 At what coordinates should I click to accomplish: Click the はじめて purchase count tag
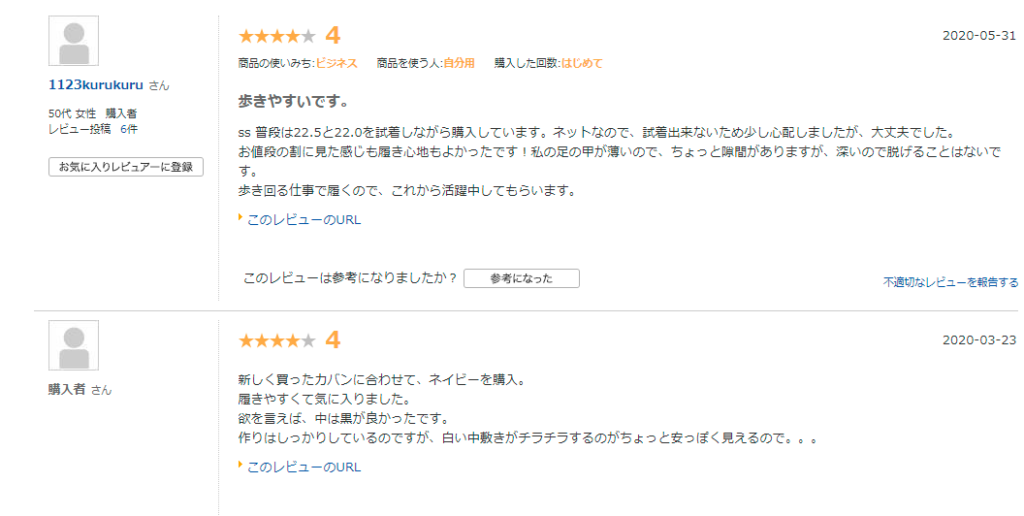click(582, 63)
